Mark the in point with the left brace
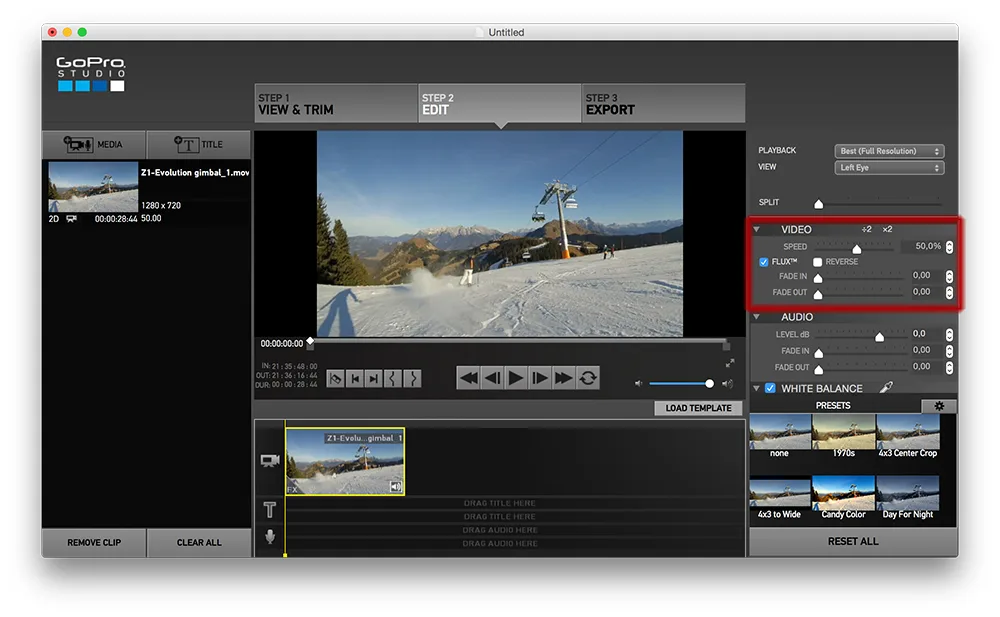The width and height of the screenshot is (1000, 617). tap(393, 378)
